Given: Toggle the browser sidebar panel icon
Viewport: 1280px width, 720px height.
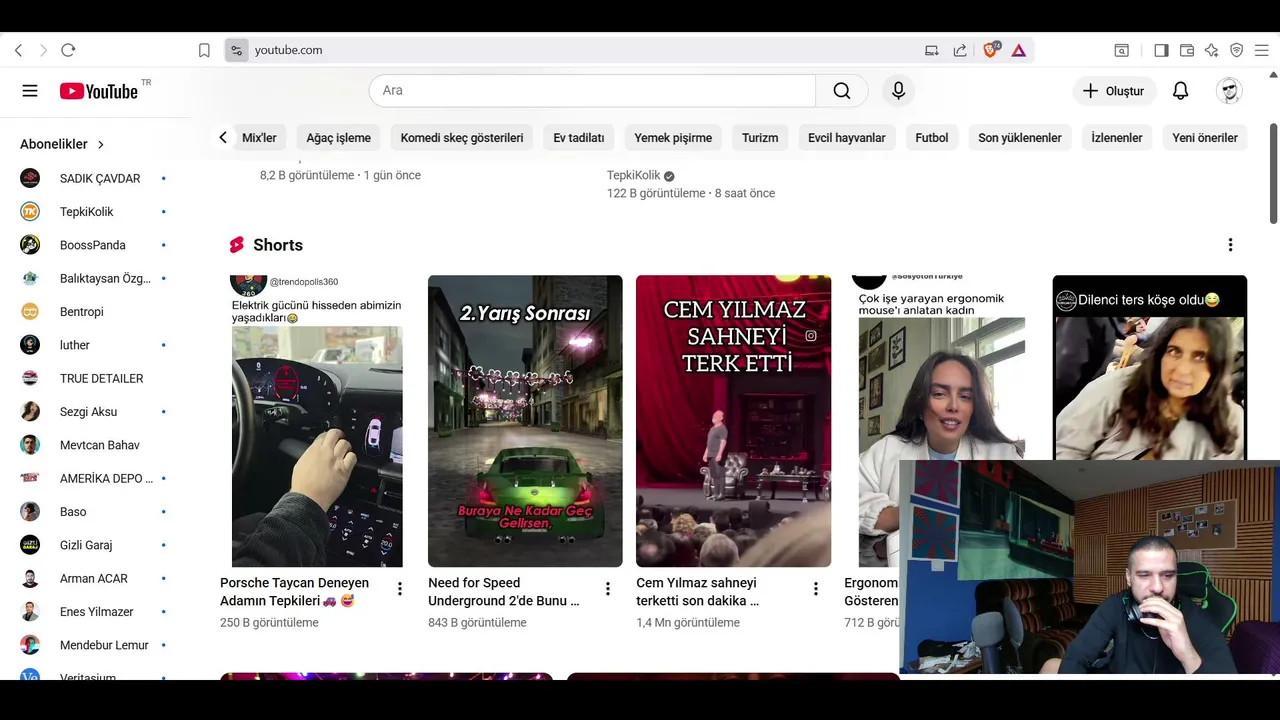Looking at the screenshot, I should pos(1161,50).
